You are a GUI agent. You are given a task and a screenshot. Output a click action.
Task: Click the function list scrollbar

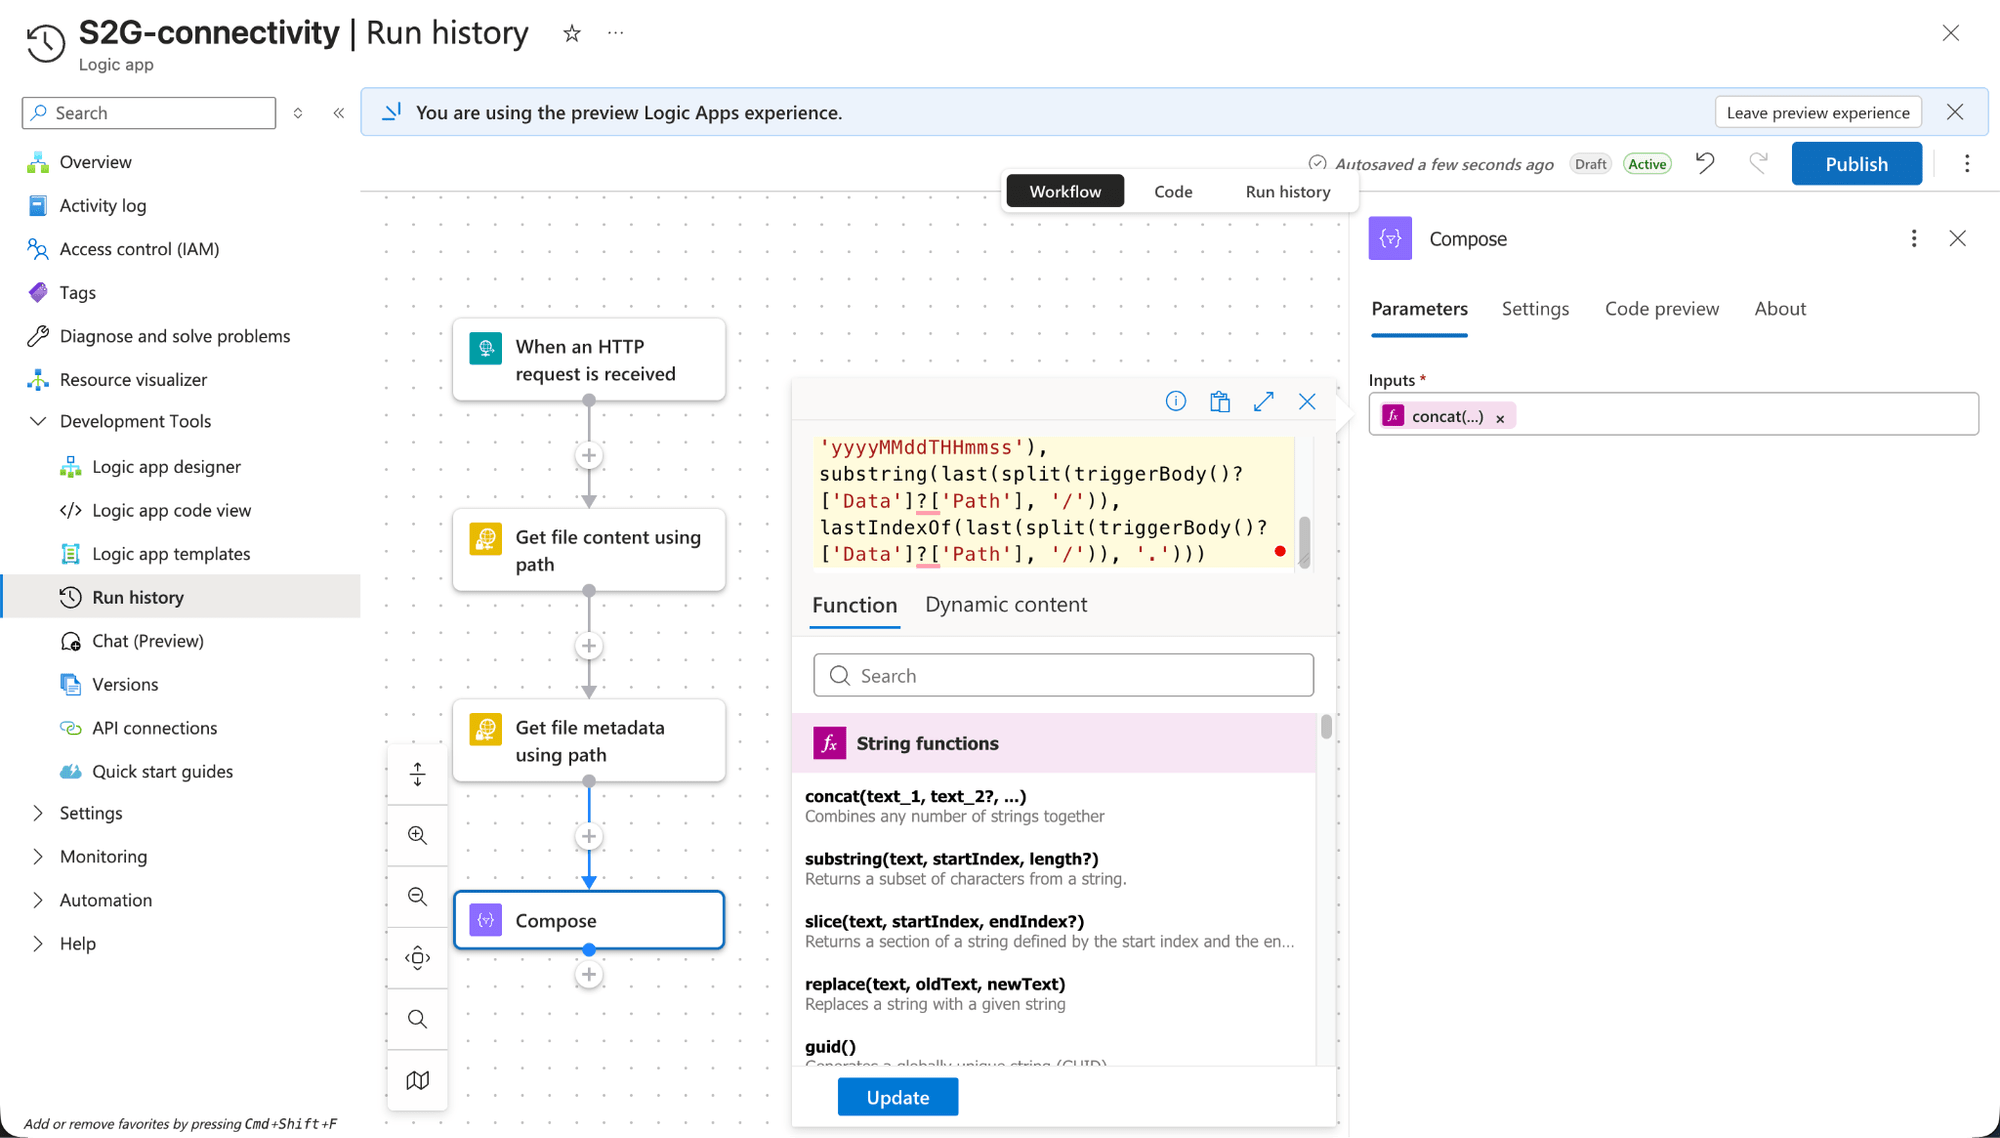click(x=1326, y=727)
